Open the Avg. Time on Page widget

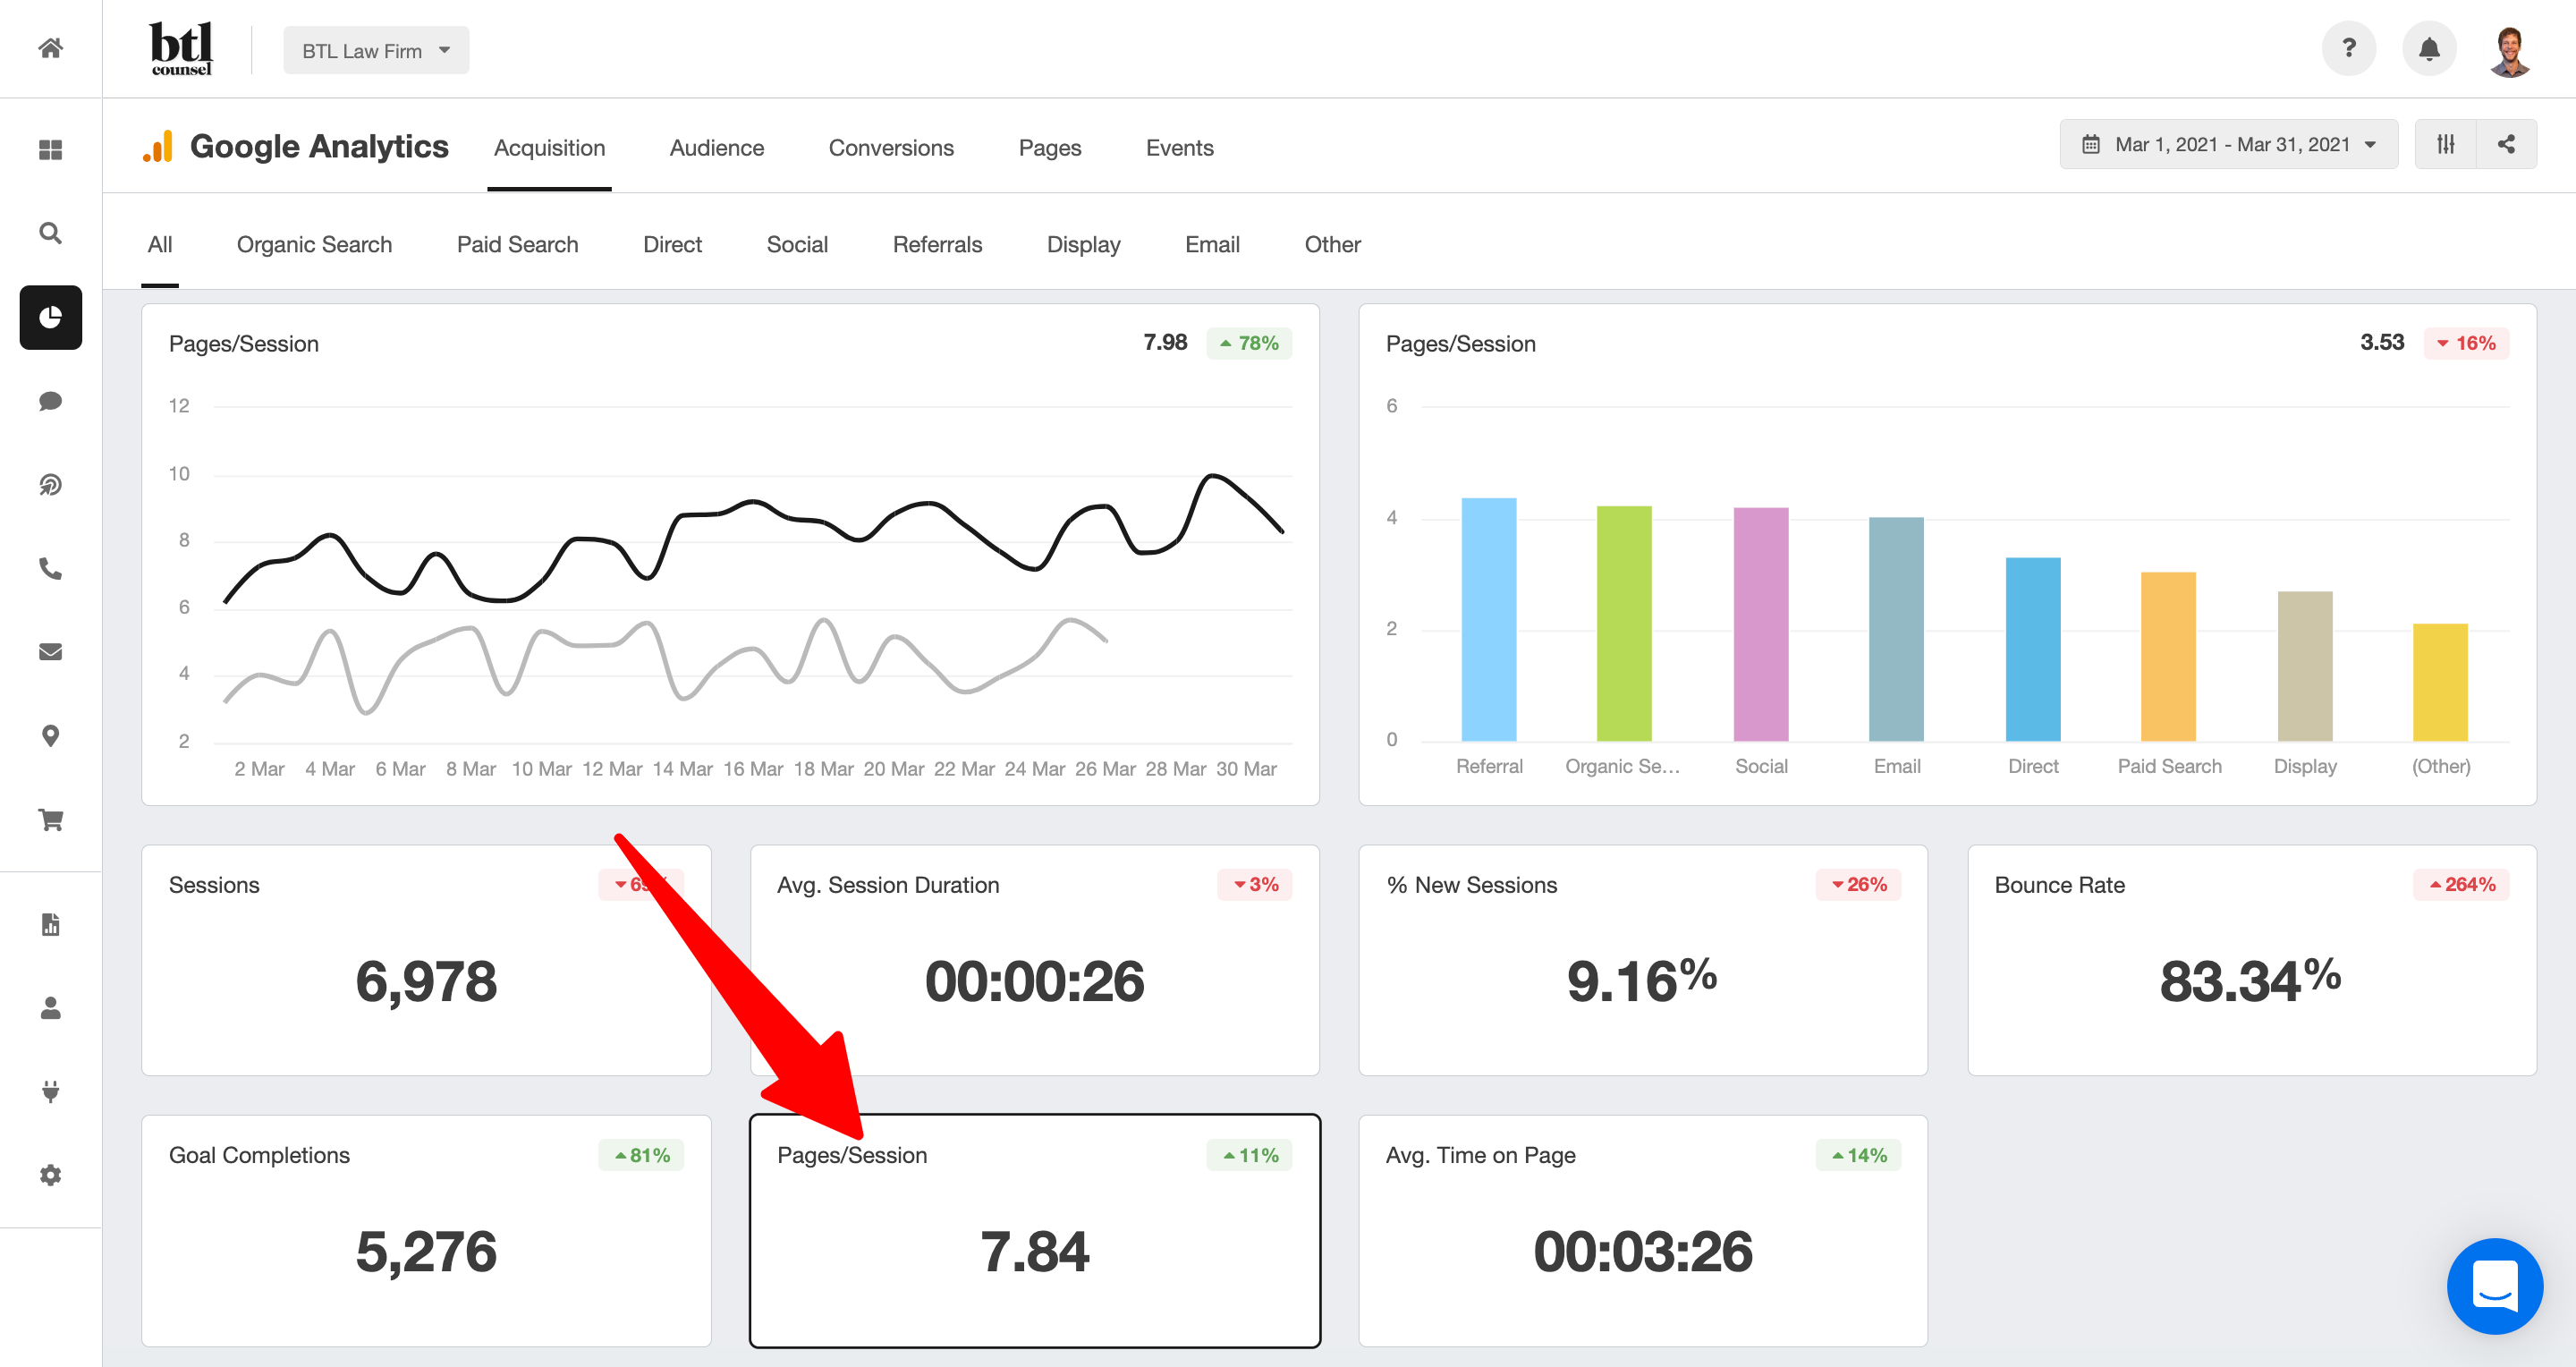pos(1643,1231)
